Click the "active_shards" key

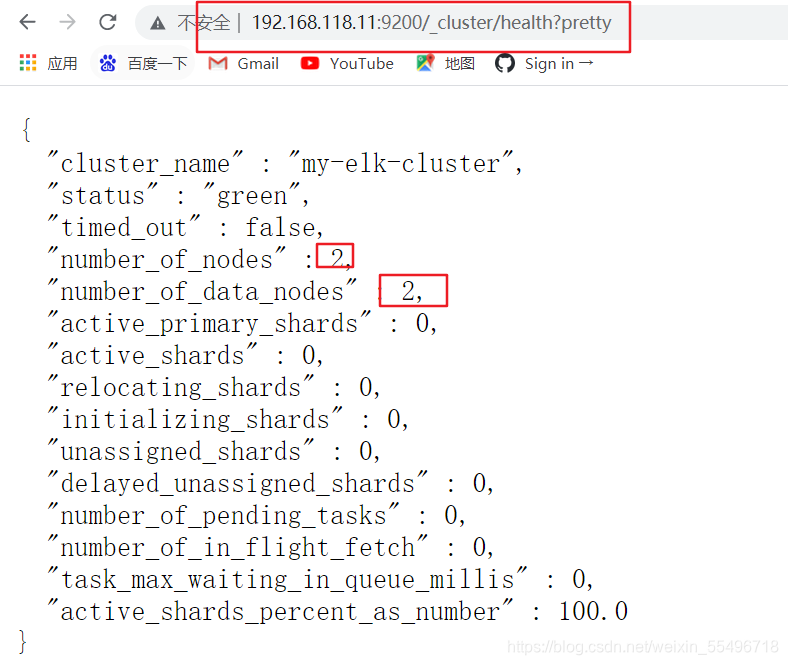pos(152,355)
